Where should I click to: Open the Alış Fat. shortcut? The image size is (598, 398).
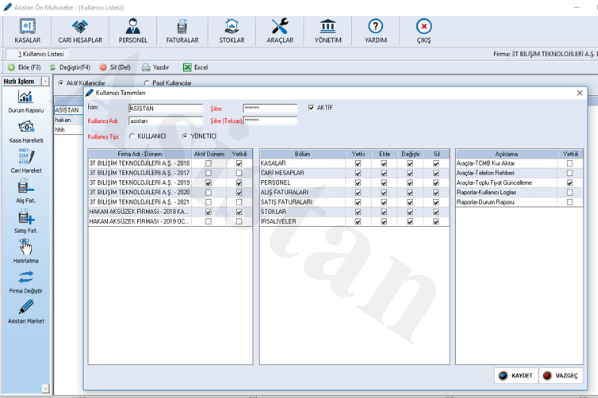(26, 192)
